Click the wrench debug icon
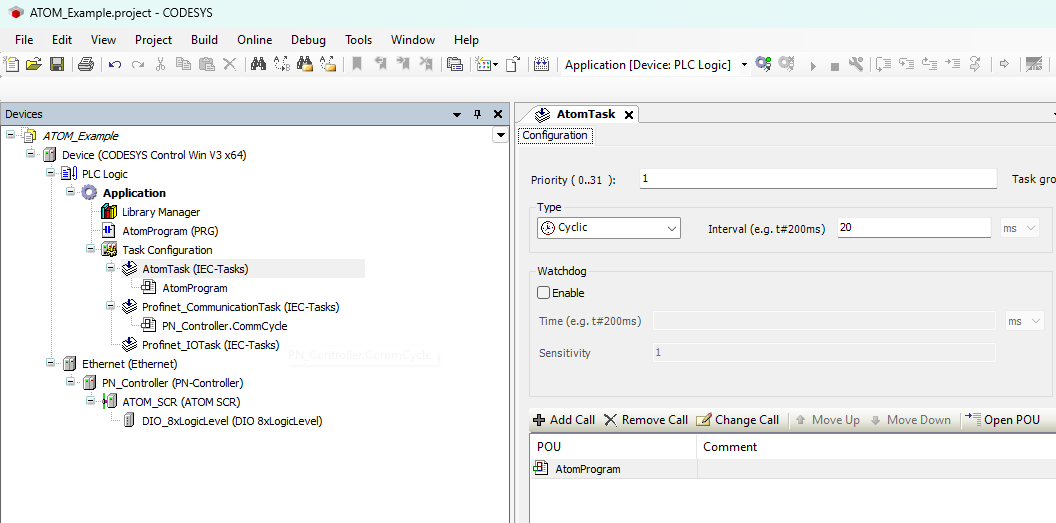The width and height of the screenshot is (1056, 523). coord(856,65)
